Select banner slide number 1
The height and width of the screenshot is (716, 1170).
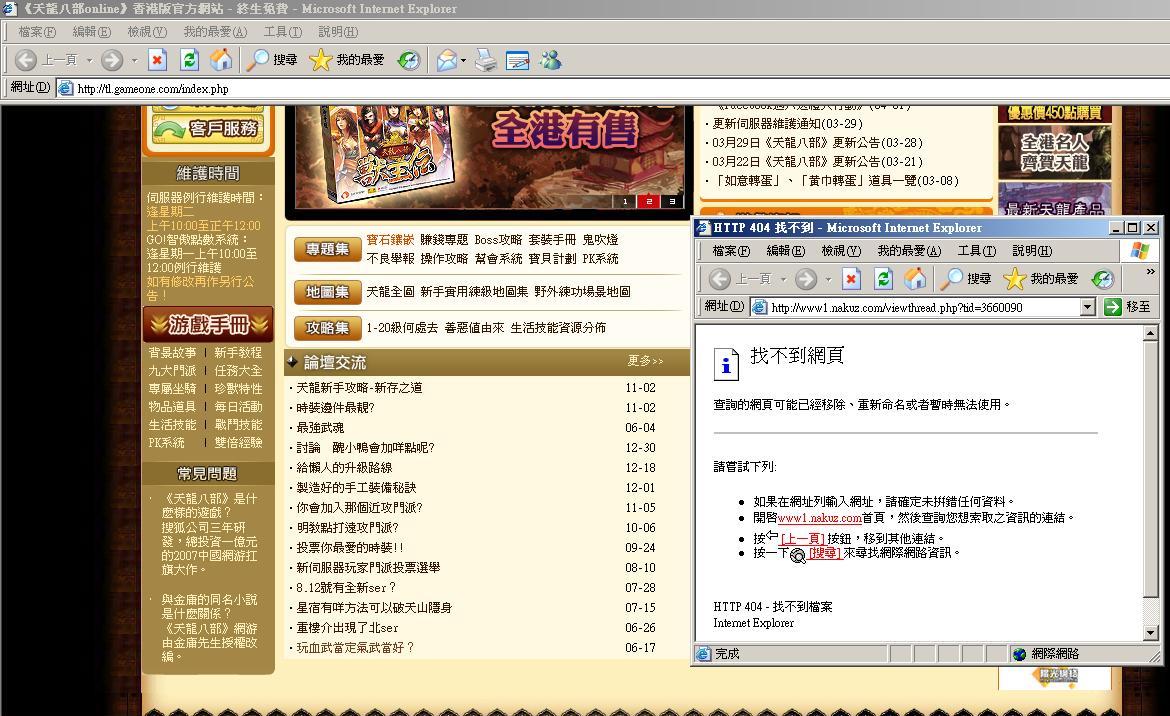[625, 201]
